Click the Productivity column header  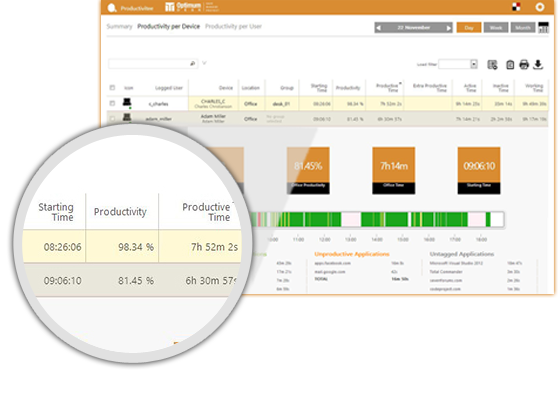[348, 88]
